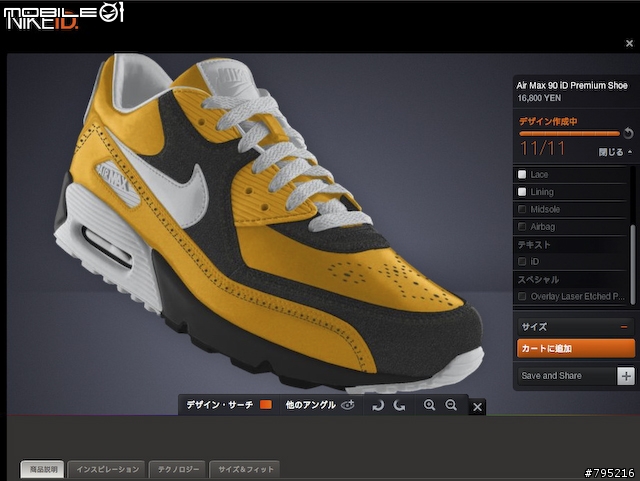This screenshot has height=481, width=640.
Task: Collapse the サイズ size section
Action: (624, 327)
